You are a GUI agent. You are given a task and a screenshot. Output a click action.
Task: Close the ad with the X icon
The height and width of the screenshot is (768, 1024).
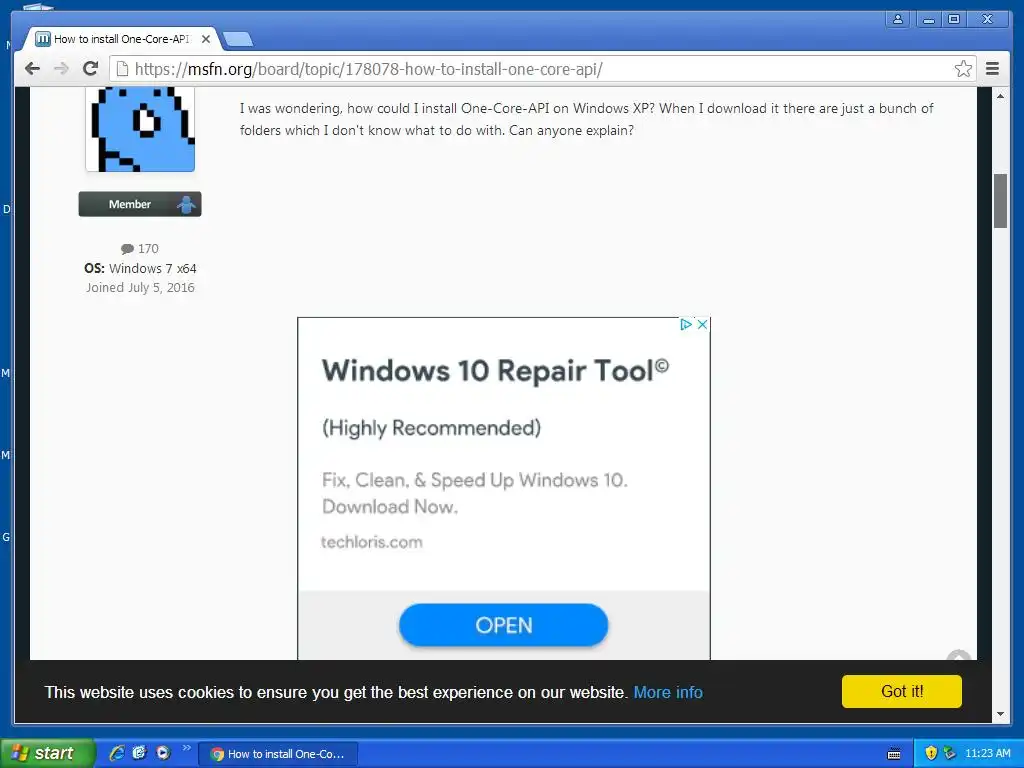[x=702, y=325]
